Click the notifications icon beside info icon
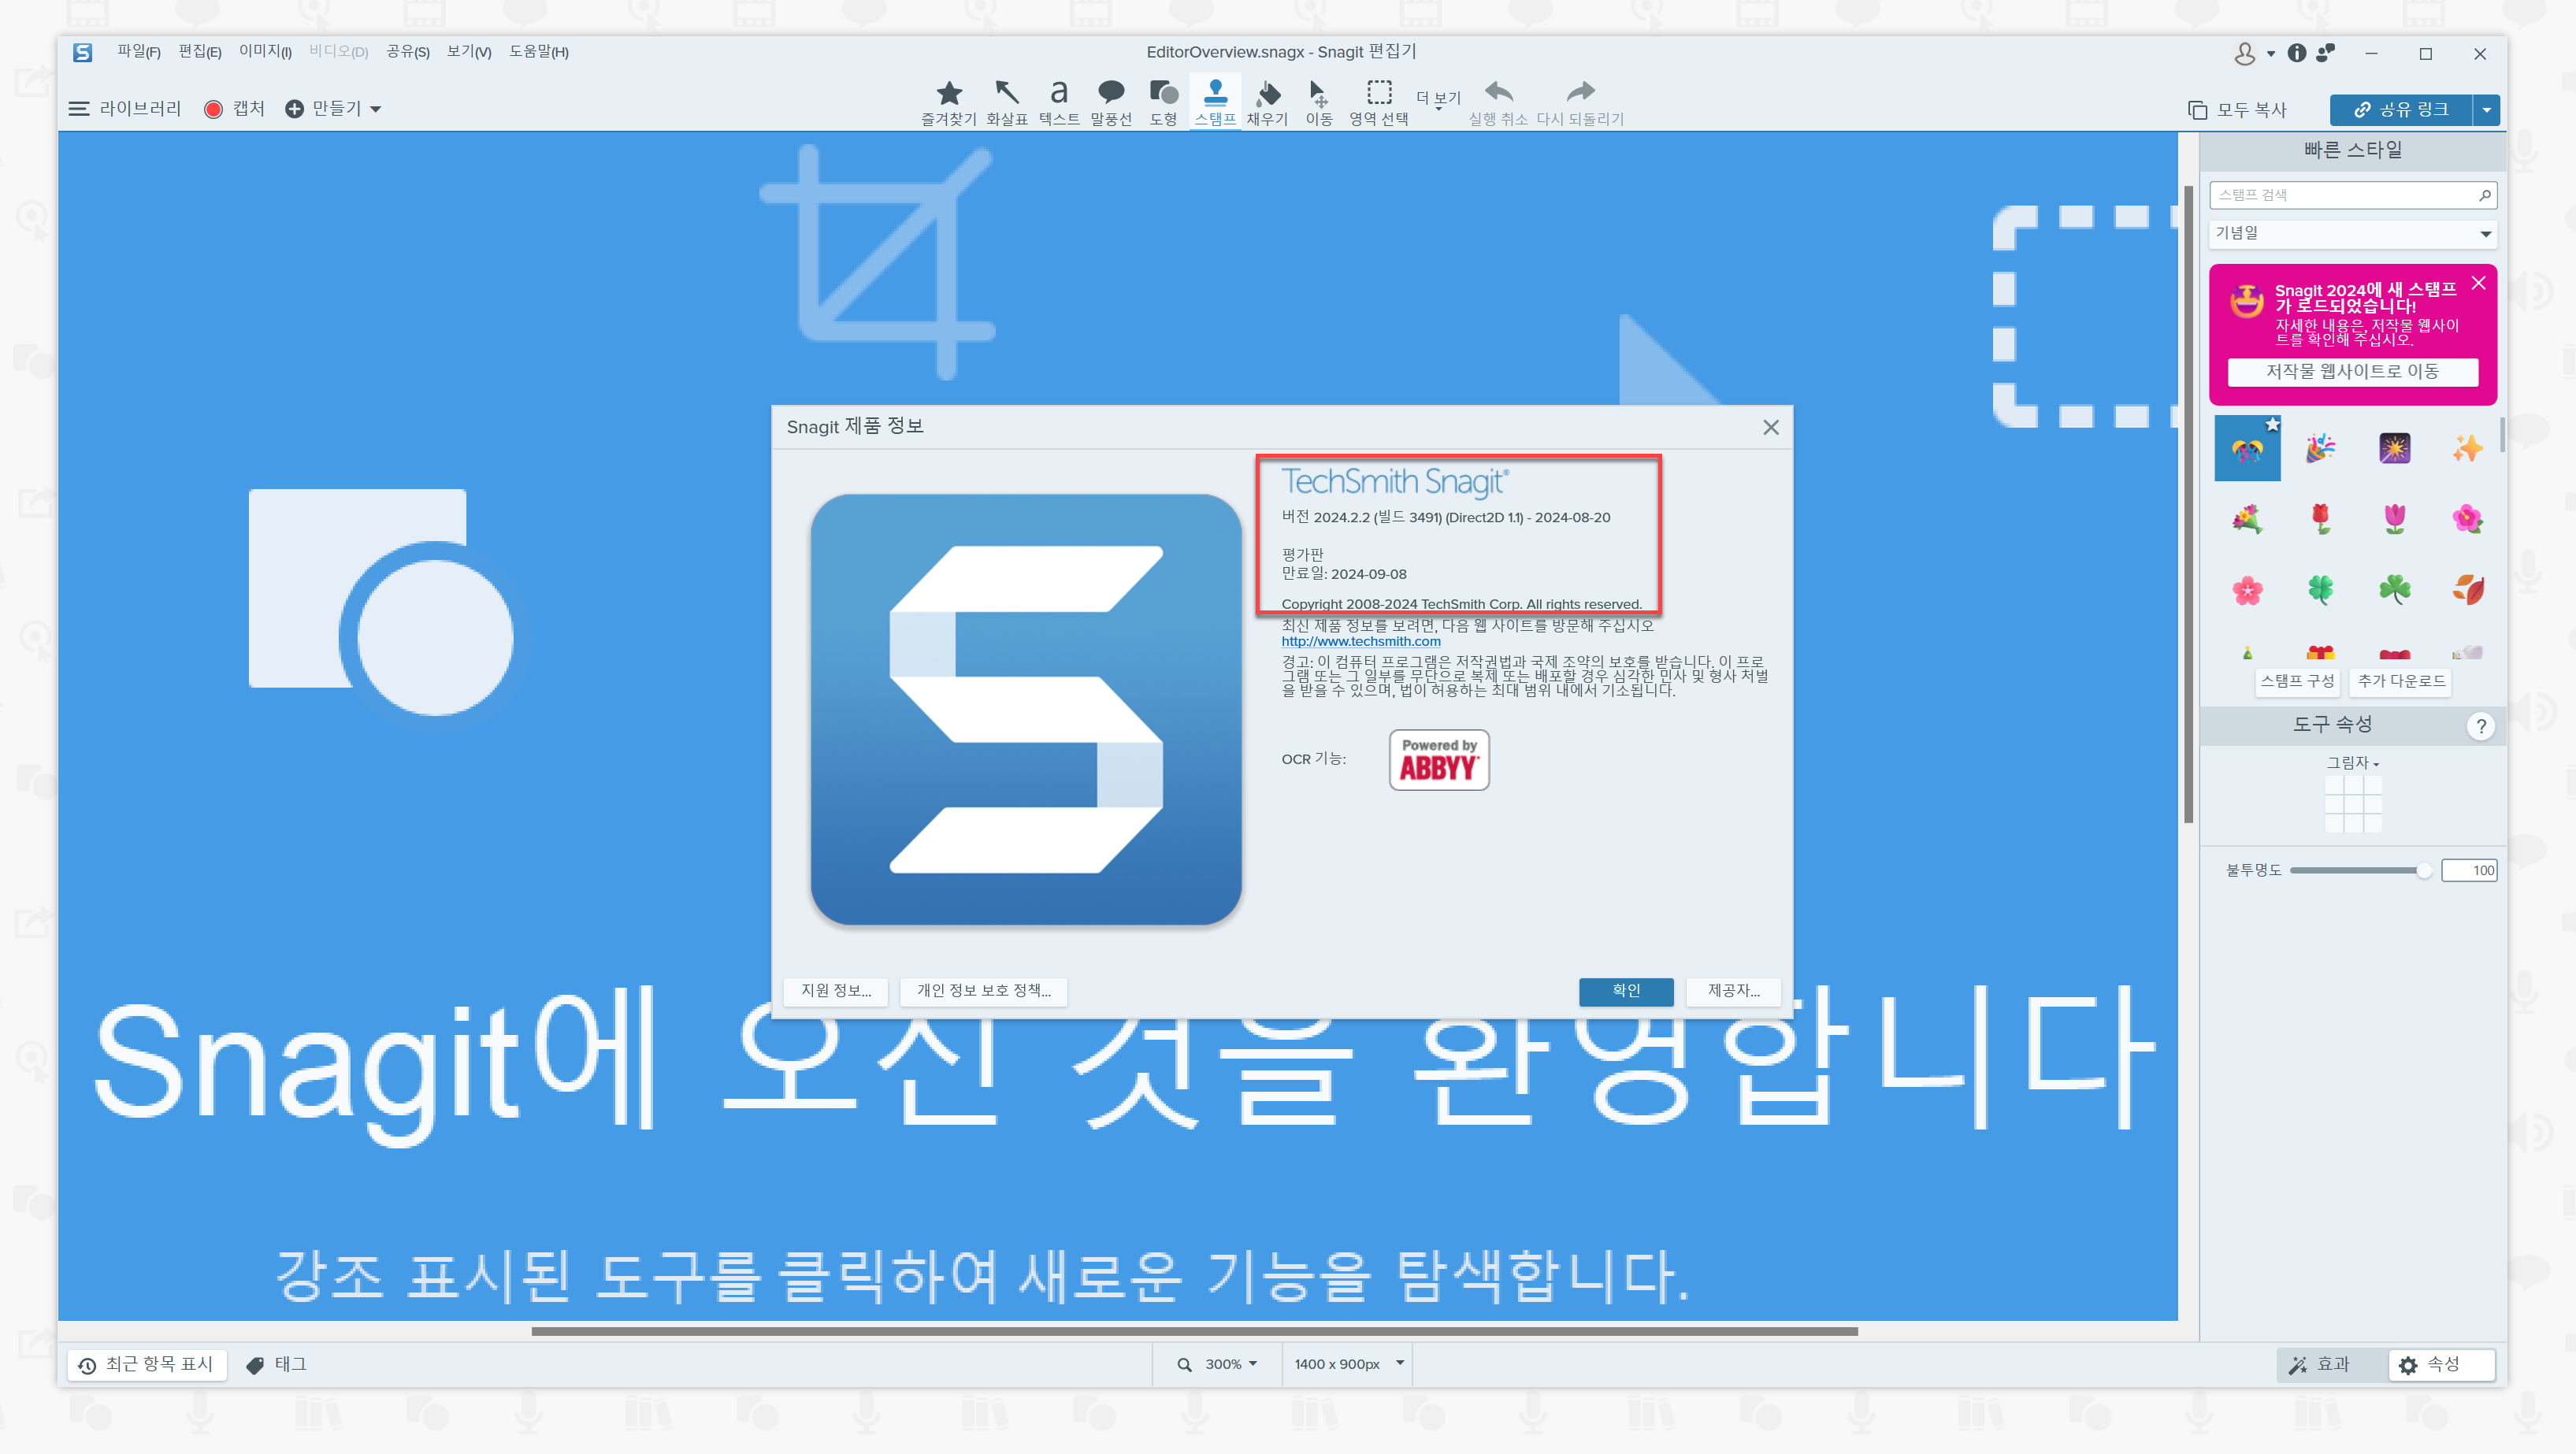This screenshot has height=1454, width=2576. coord(2326,53)
